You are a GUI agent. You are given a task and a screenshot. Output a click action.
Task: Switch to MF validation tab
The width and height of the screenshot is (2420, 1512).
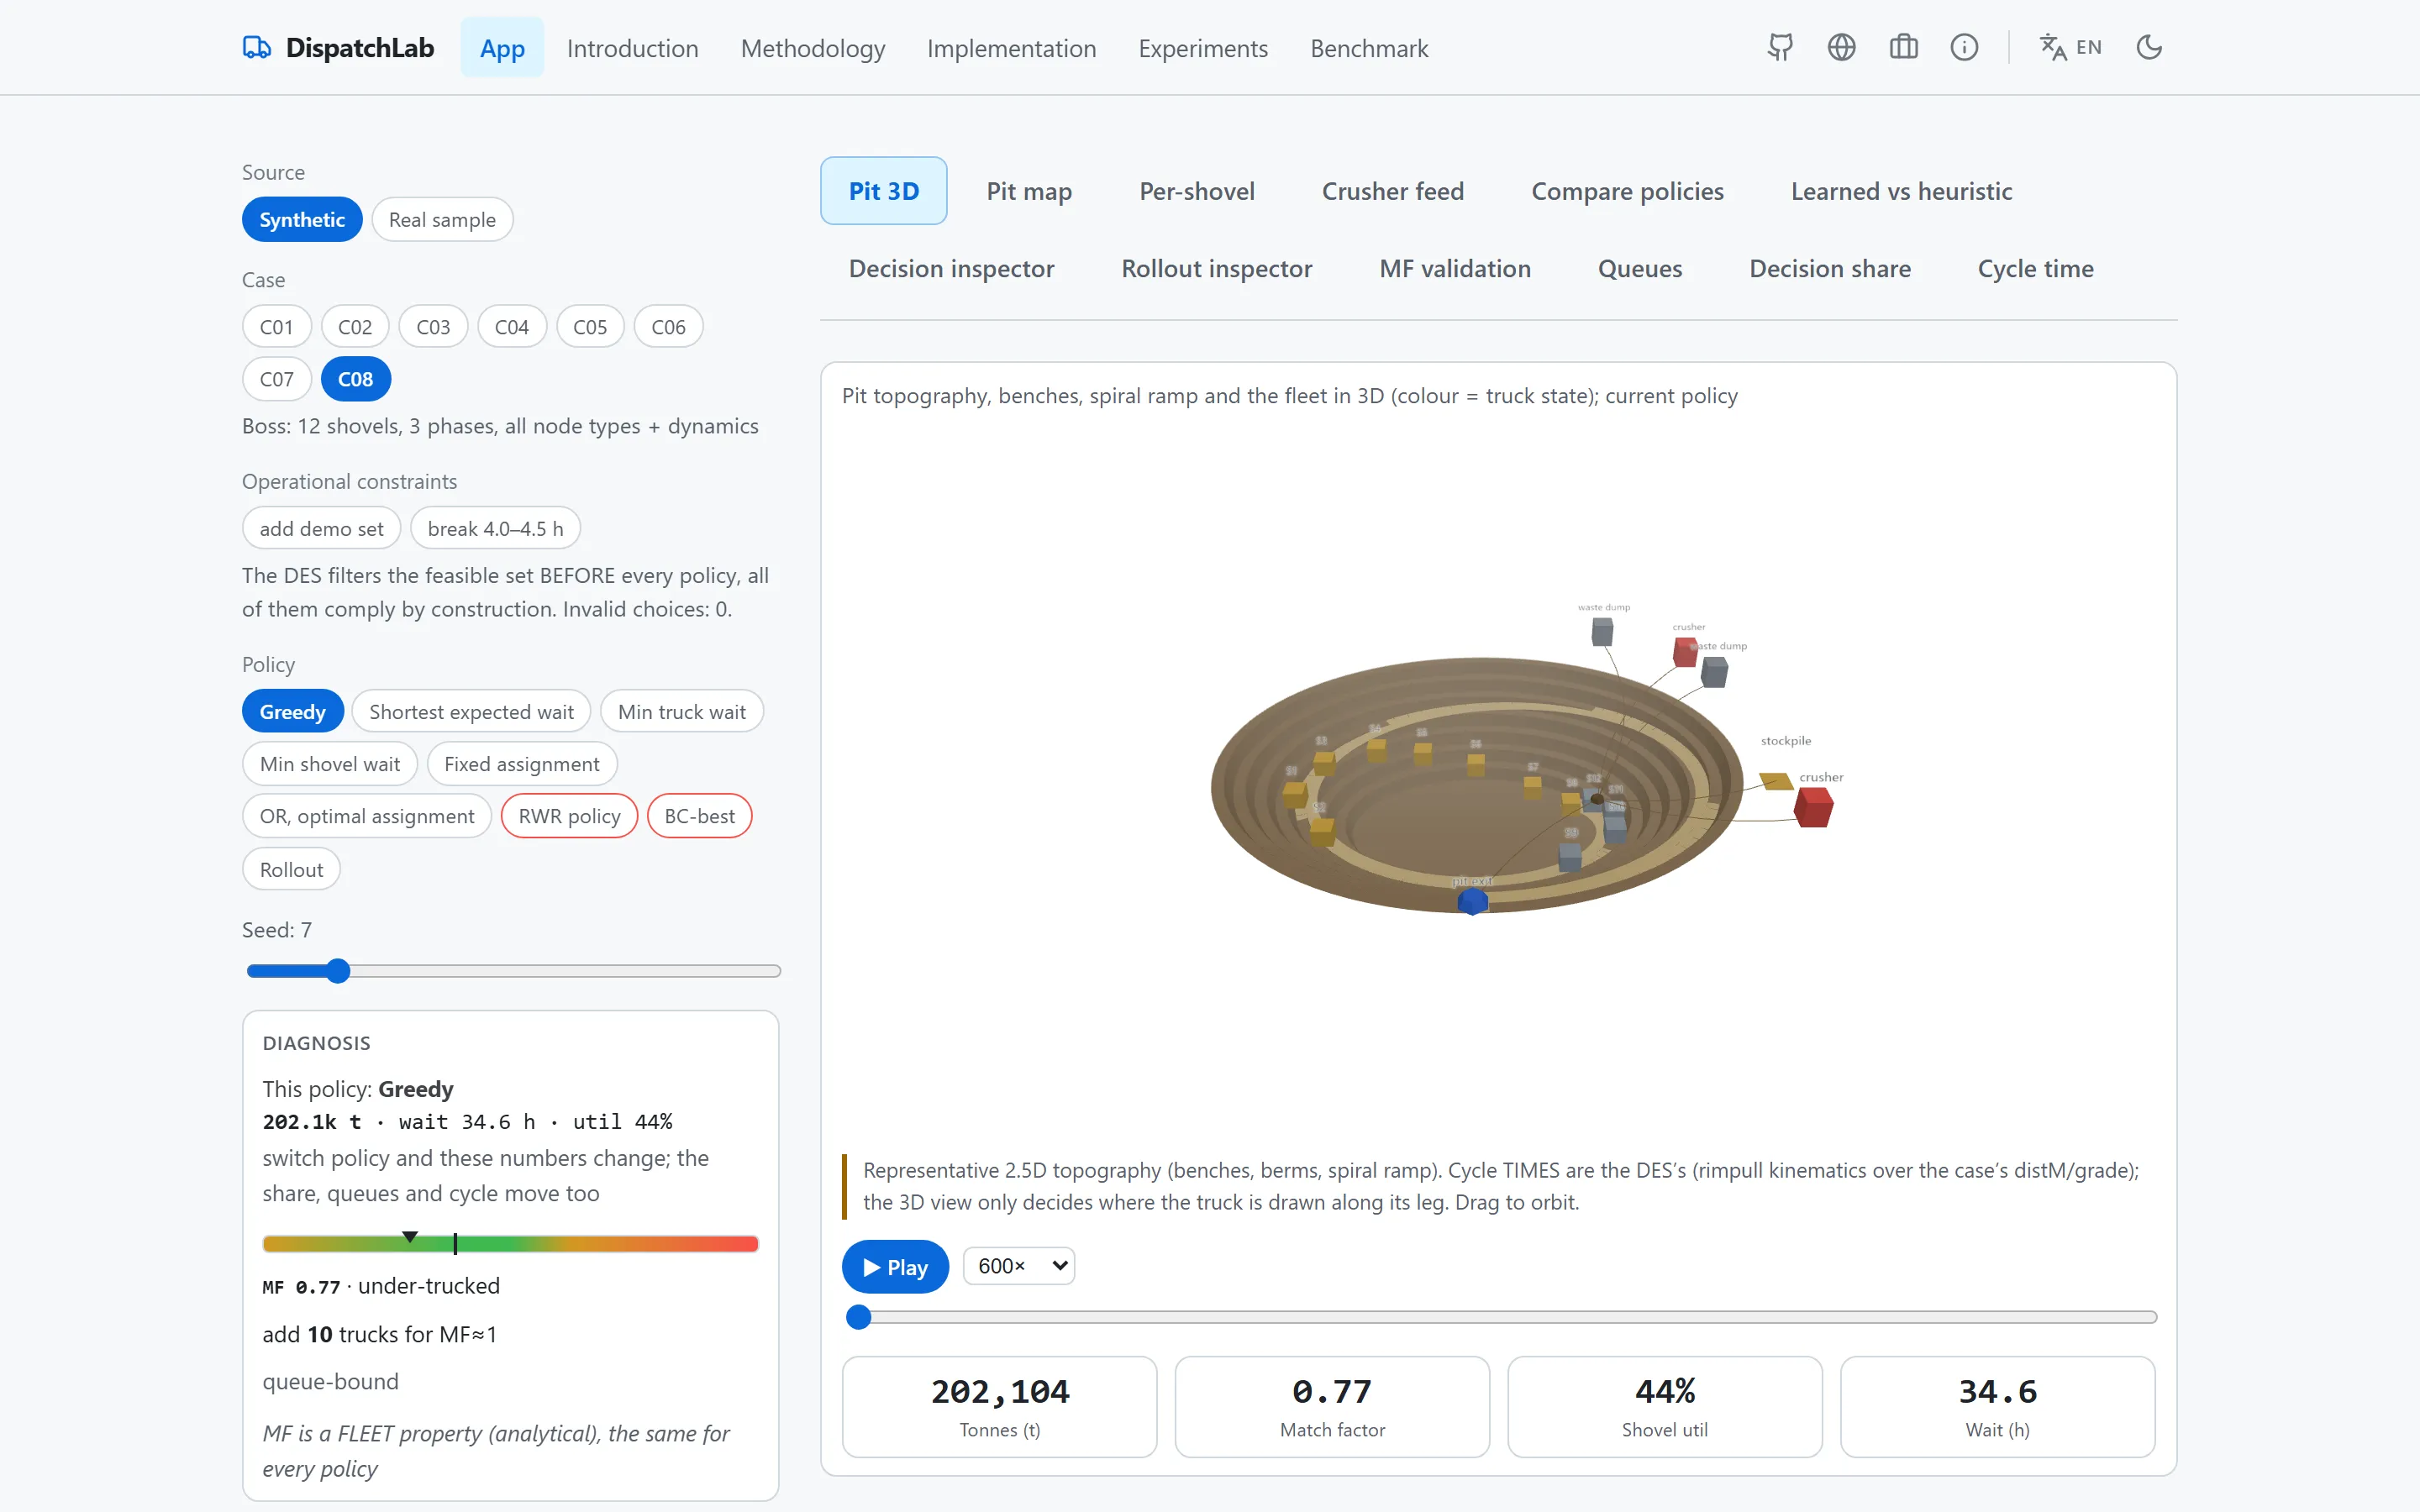pyautogui.click(x=1455, y=268)
